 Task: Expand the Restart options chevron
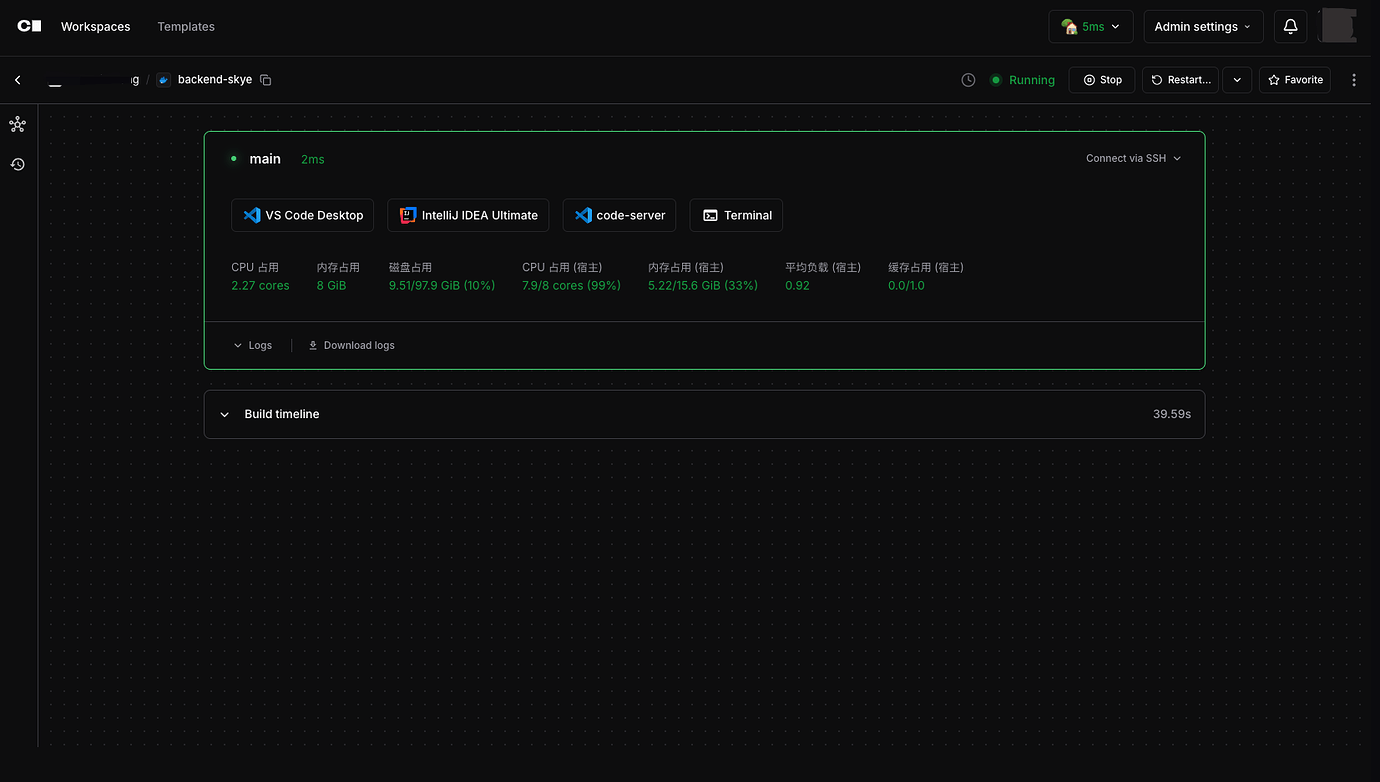pyautogui.click(x=1237, y=80)
